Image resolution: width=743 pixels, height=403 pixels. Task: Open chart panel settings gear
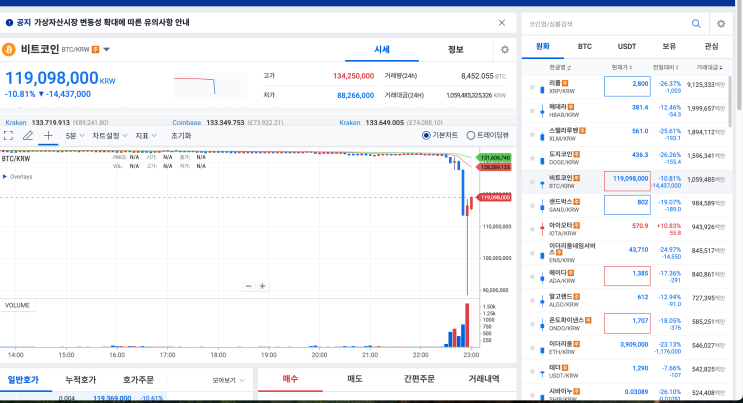coord(505,49)
